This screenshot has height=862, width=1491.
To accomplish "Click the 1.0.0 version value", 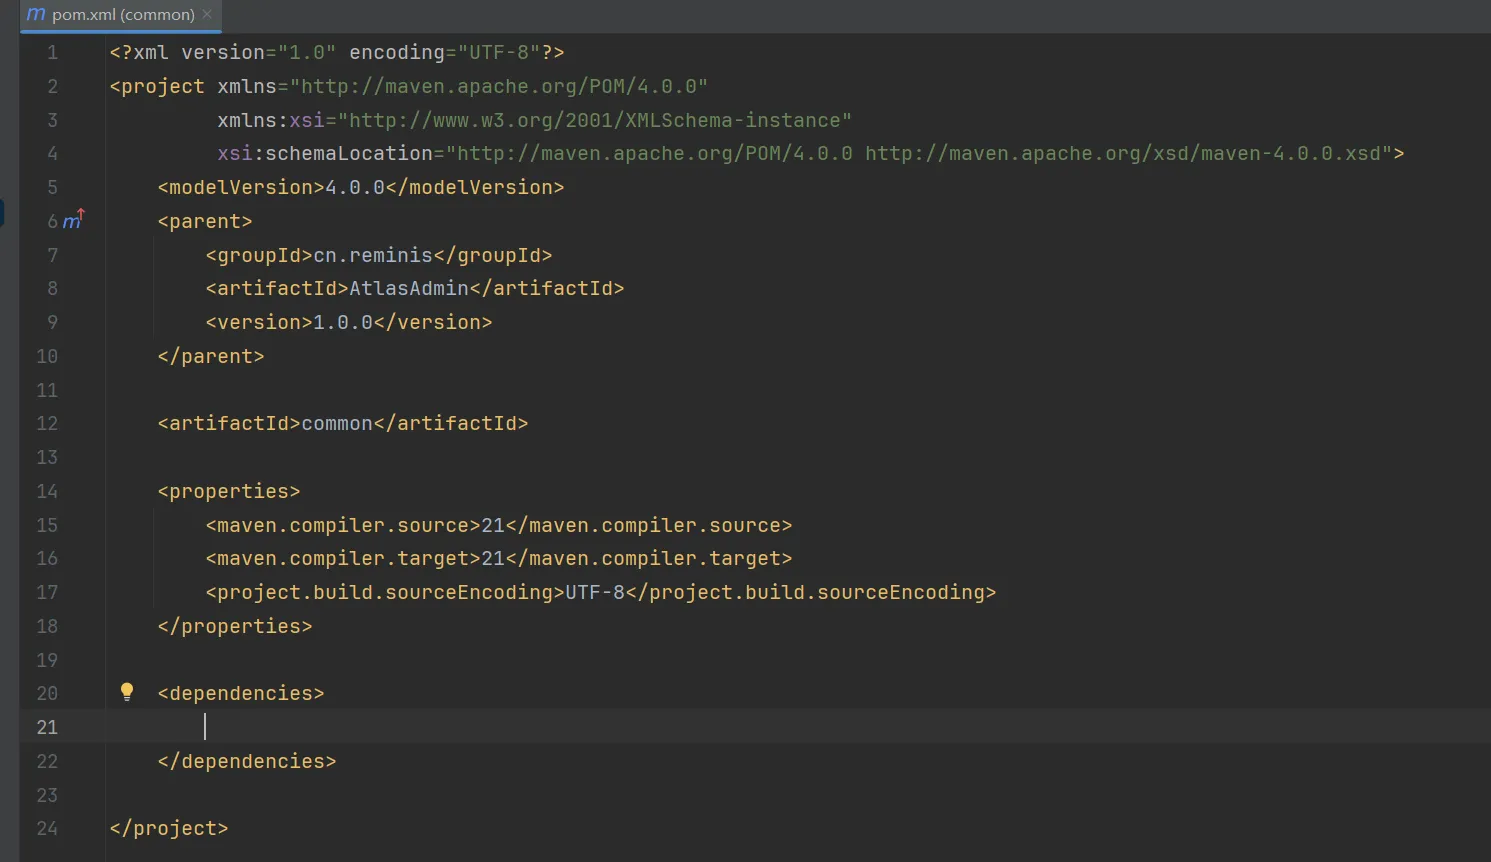I will coord(343,323).
